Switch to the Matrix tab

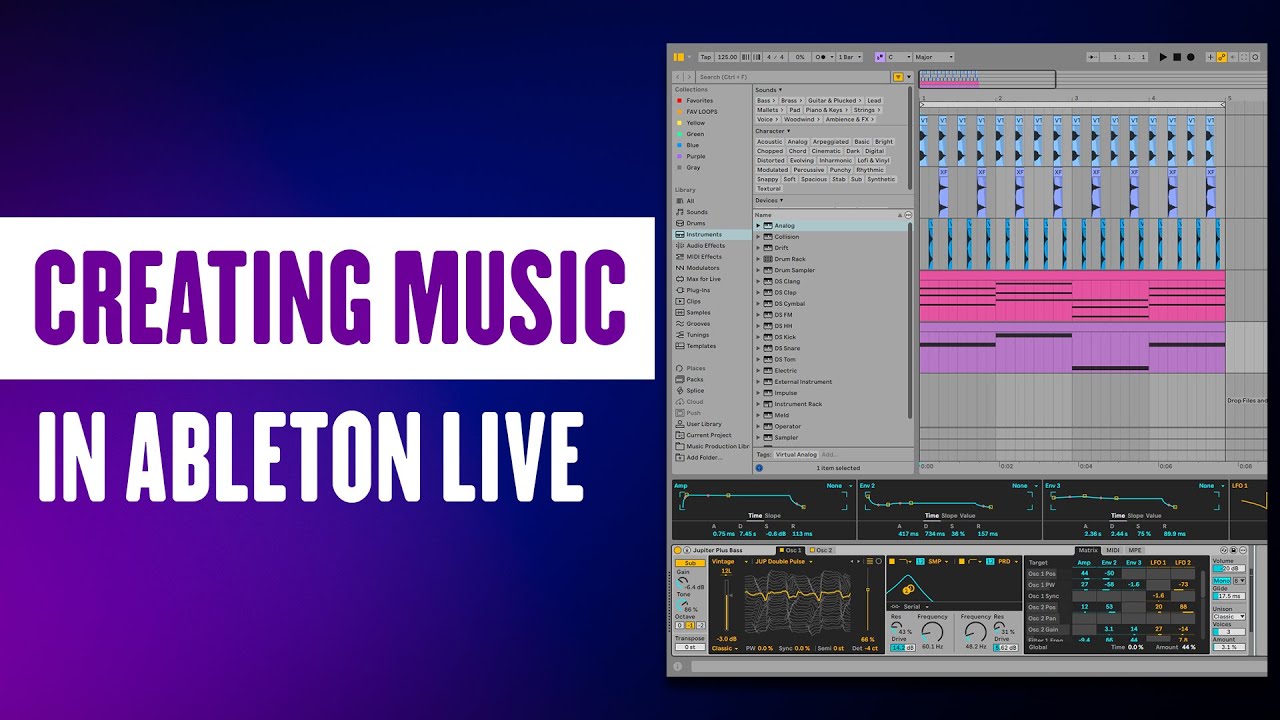pos(1088,550)
